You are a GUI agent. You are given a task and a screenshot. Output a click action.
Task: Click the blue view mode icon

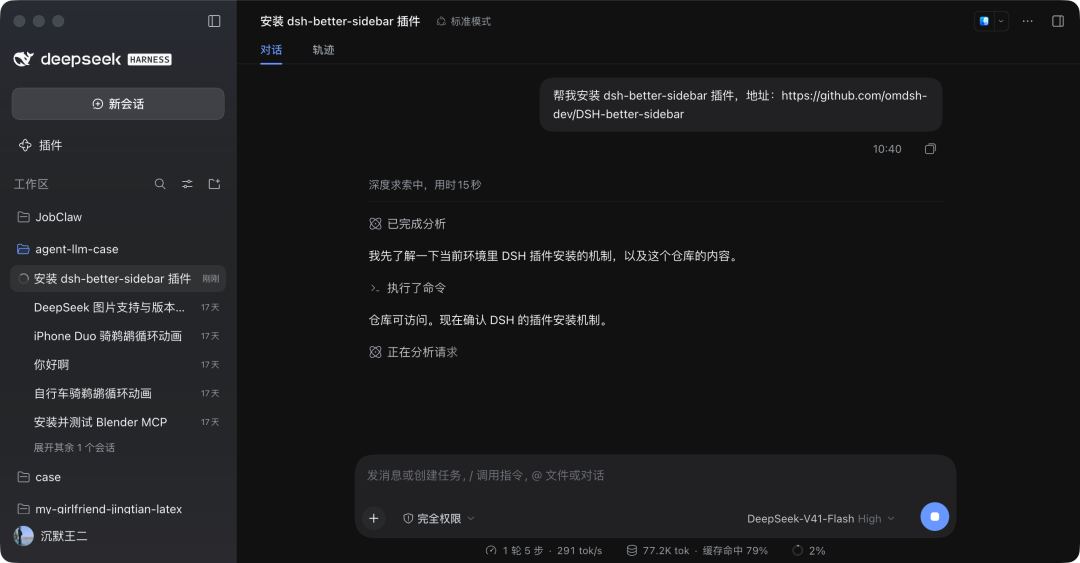(984, 21)
